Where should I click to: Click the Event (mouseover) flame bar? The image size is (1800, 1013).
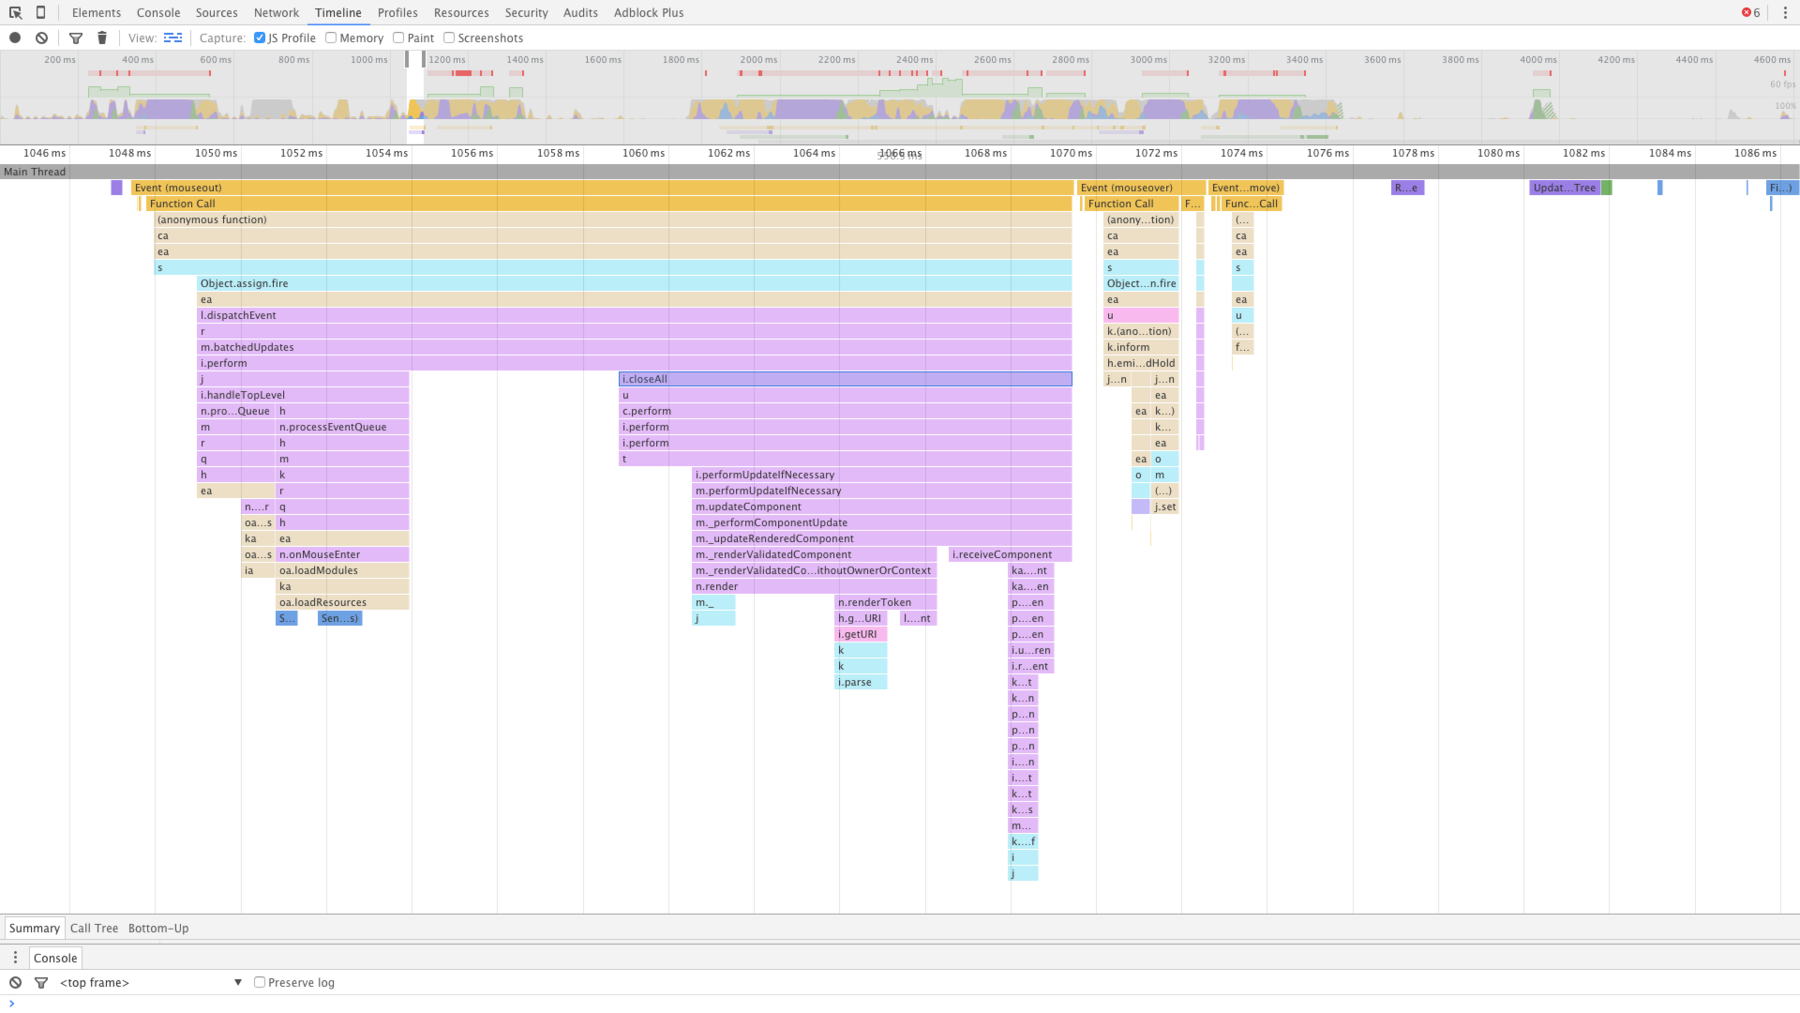tap(1140, 187)
